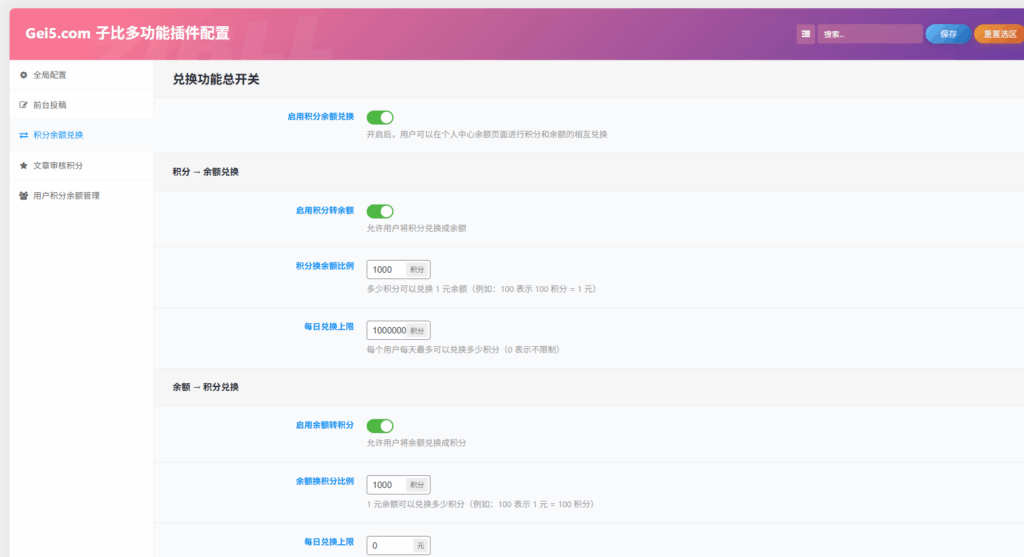This screenshot has width=1024, height=557.
Task: Click the 允许用户将积分兑换成余额 description
Action: 416,228
